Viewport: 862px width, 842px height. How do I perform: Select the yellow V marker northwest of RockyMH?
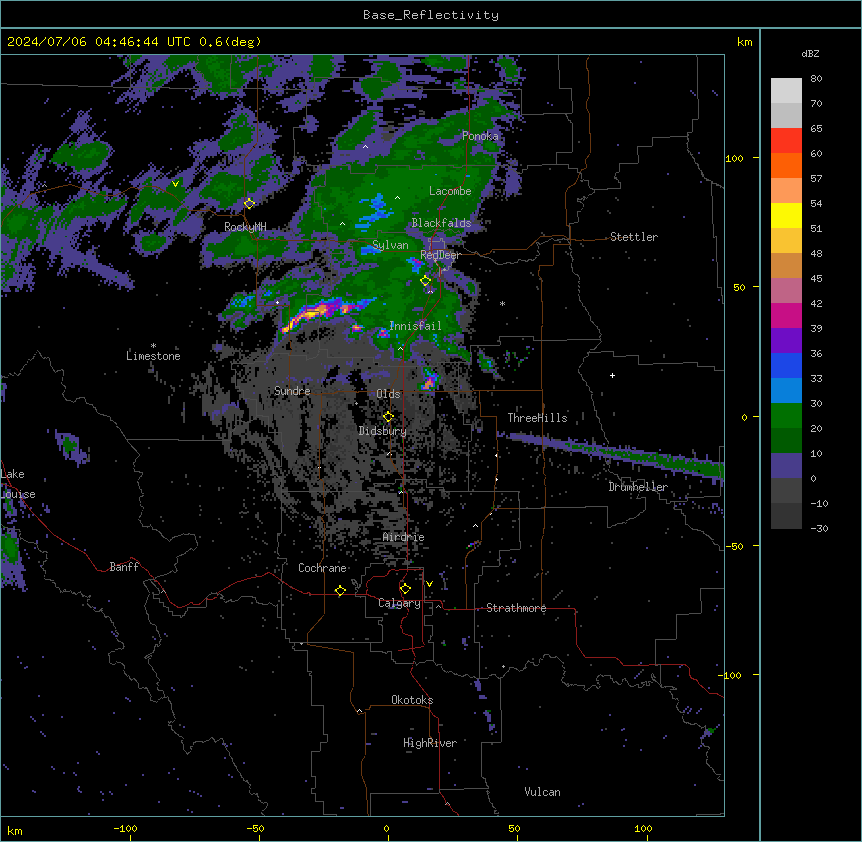click(175, 184)
